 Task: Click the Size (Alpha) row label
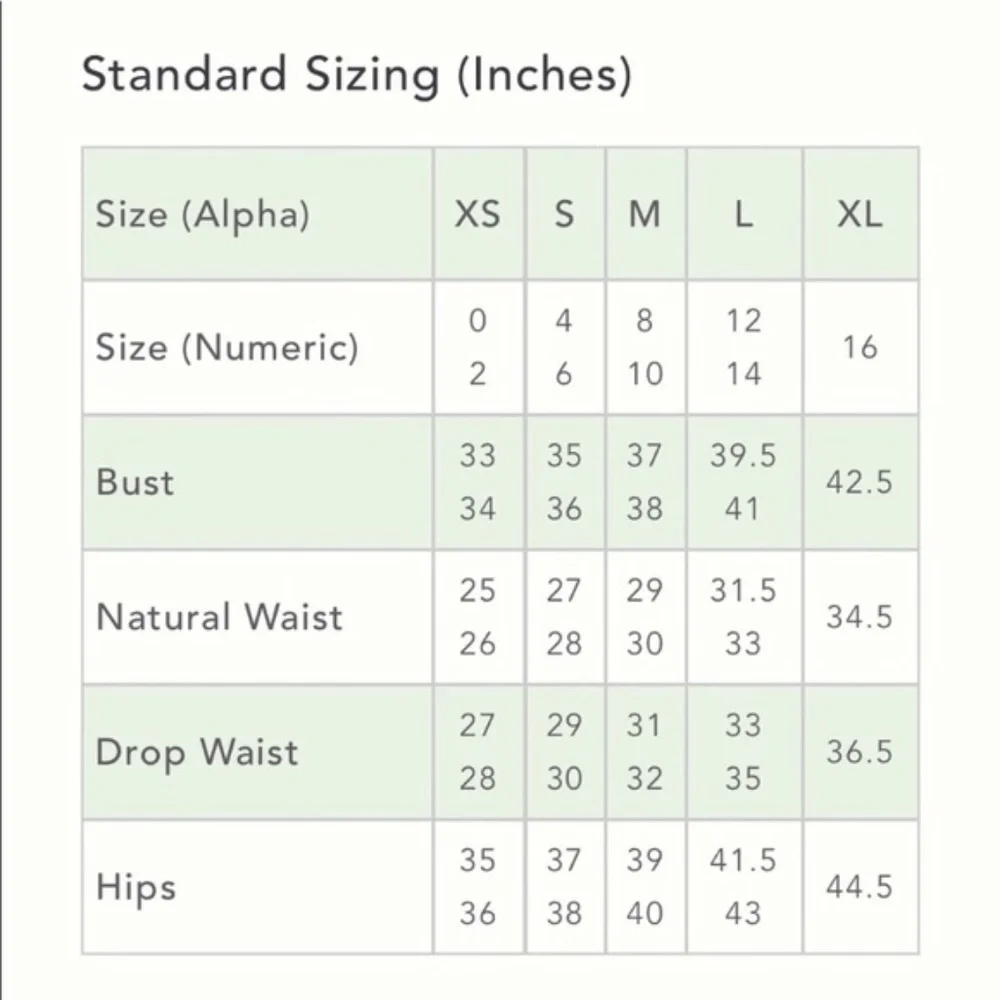pyautogui.click(x=202, y=214)
